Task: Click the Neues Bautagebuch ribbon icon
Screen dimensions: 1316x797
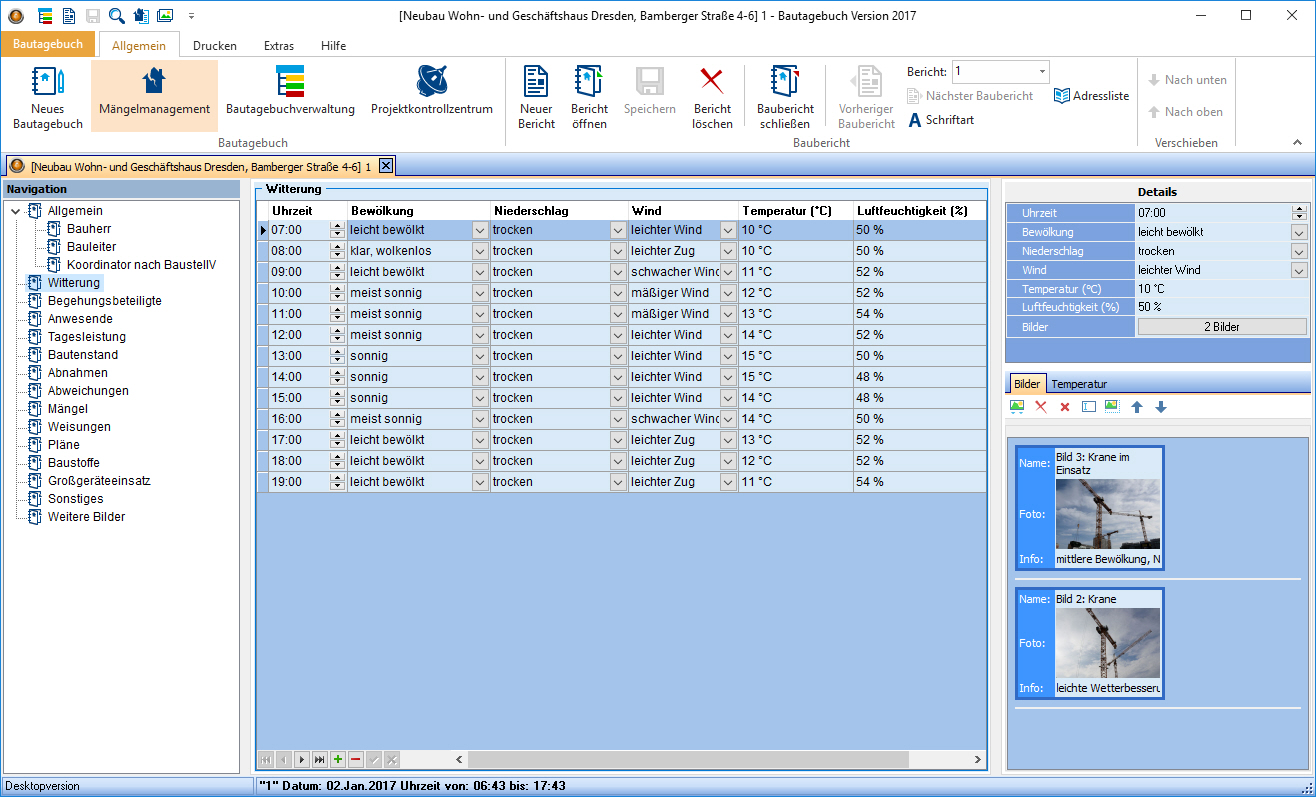Action: pyautogui.click(x=48, y=97)
